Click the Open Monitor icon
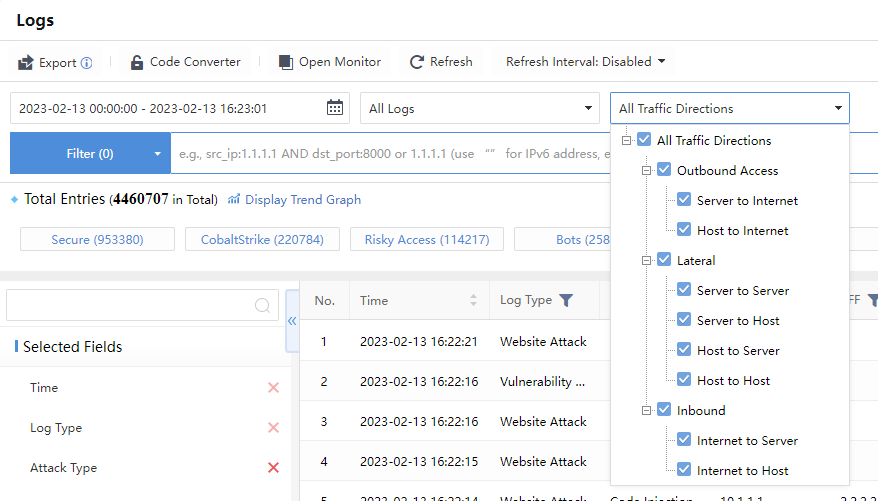 pos(286,62)
